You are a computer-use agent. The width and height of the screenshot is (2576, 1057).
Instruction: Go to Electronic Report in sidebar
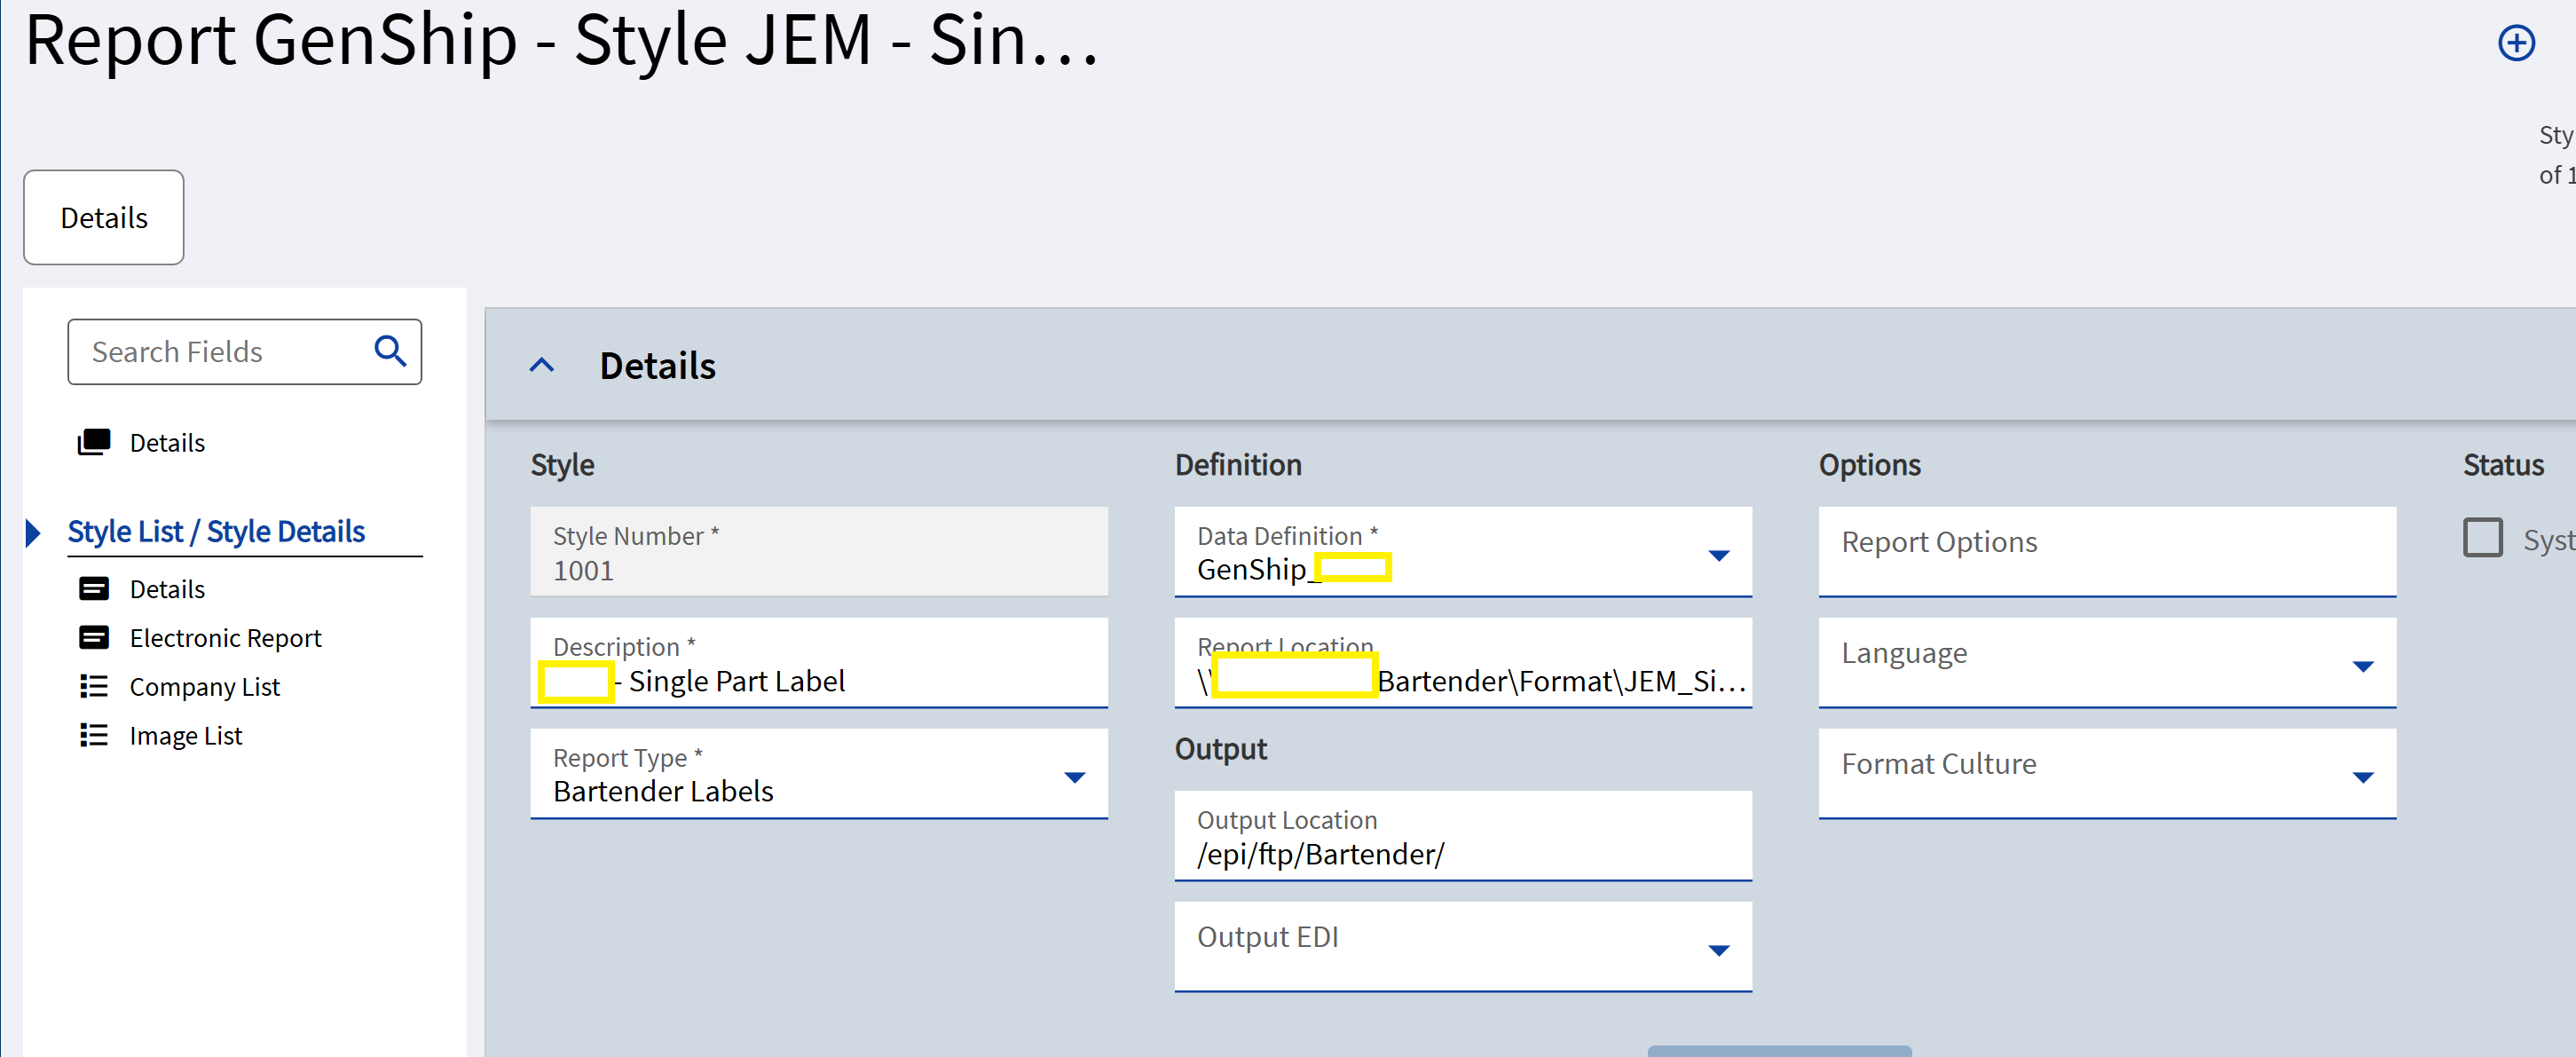tap(225, 638)
